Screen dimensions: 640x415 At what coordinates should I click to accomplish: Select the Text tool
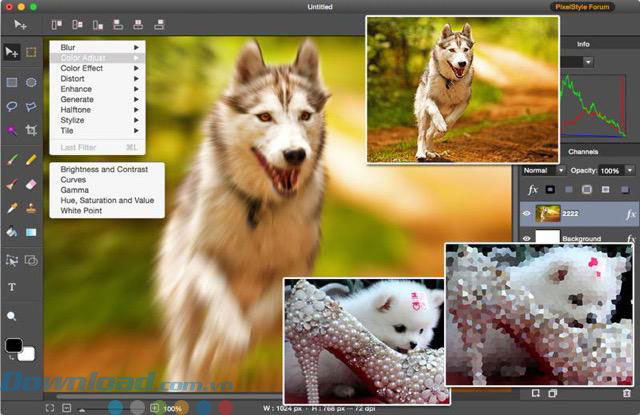[x=12, y=287]
